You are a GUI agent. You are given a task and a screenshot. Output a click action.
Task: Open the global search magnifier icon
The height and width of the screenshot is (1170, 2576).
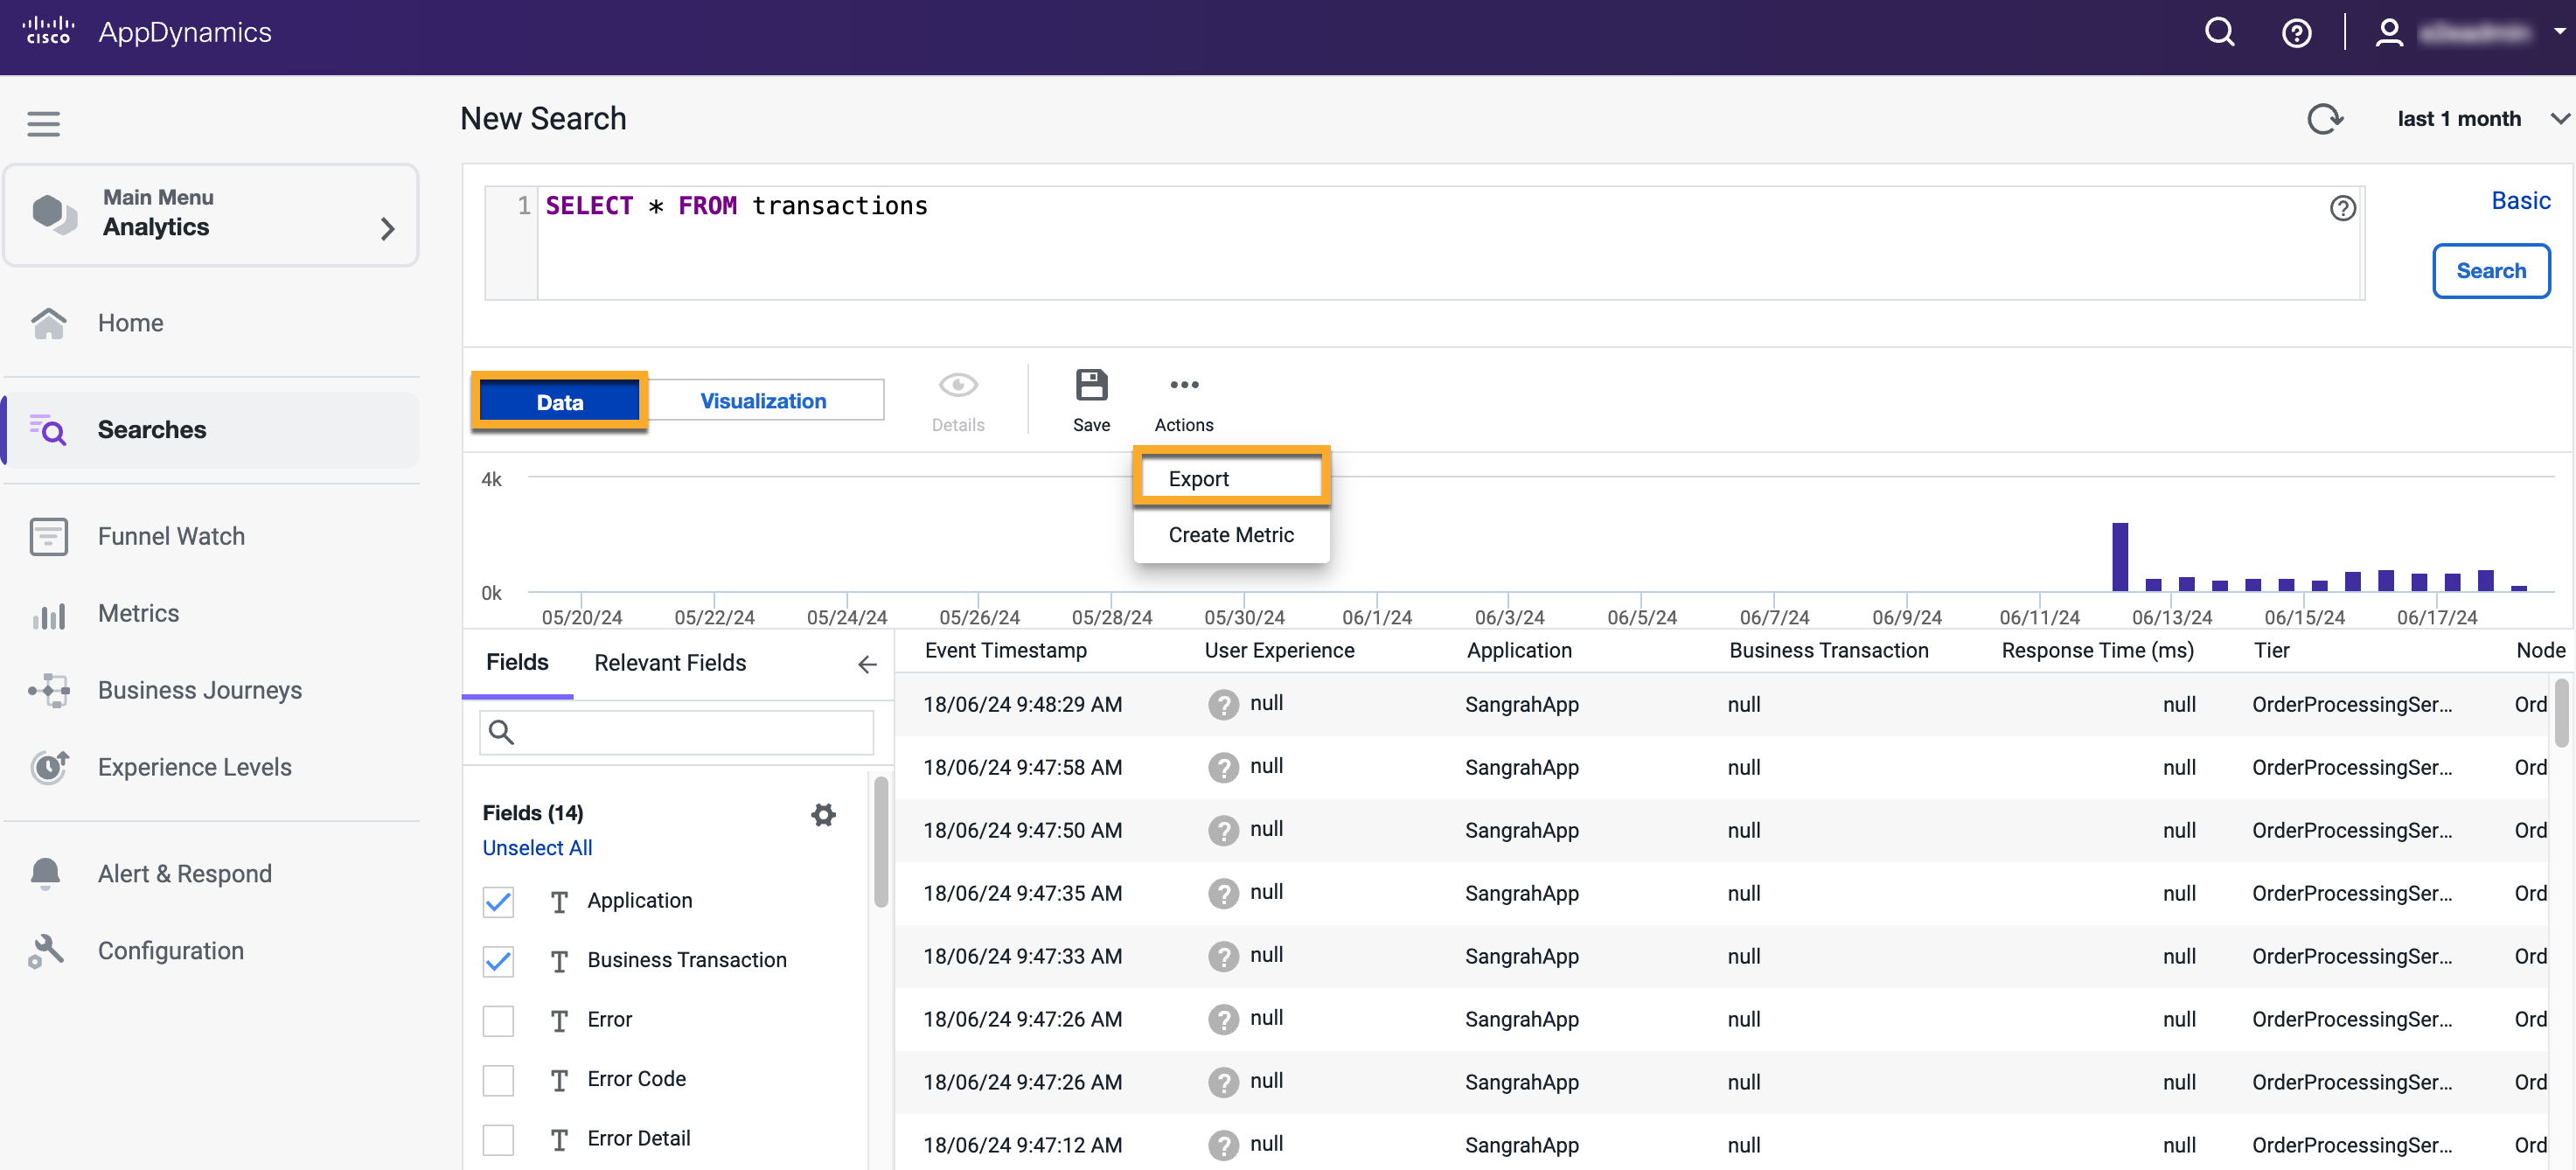2219,33
